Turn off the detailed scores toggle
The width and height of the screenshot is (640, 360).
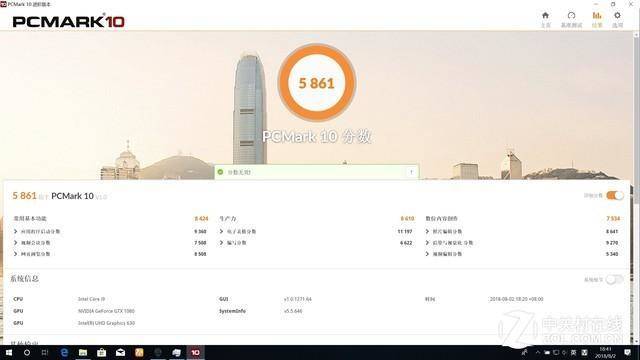(615, 196)
